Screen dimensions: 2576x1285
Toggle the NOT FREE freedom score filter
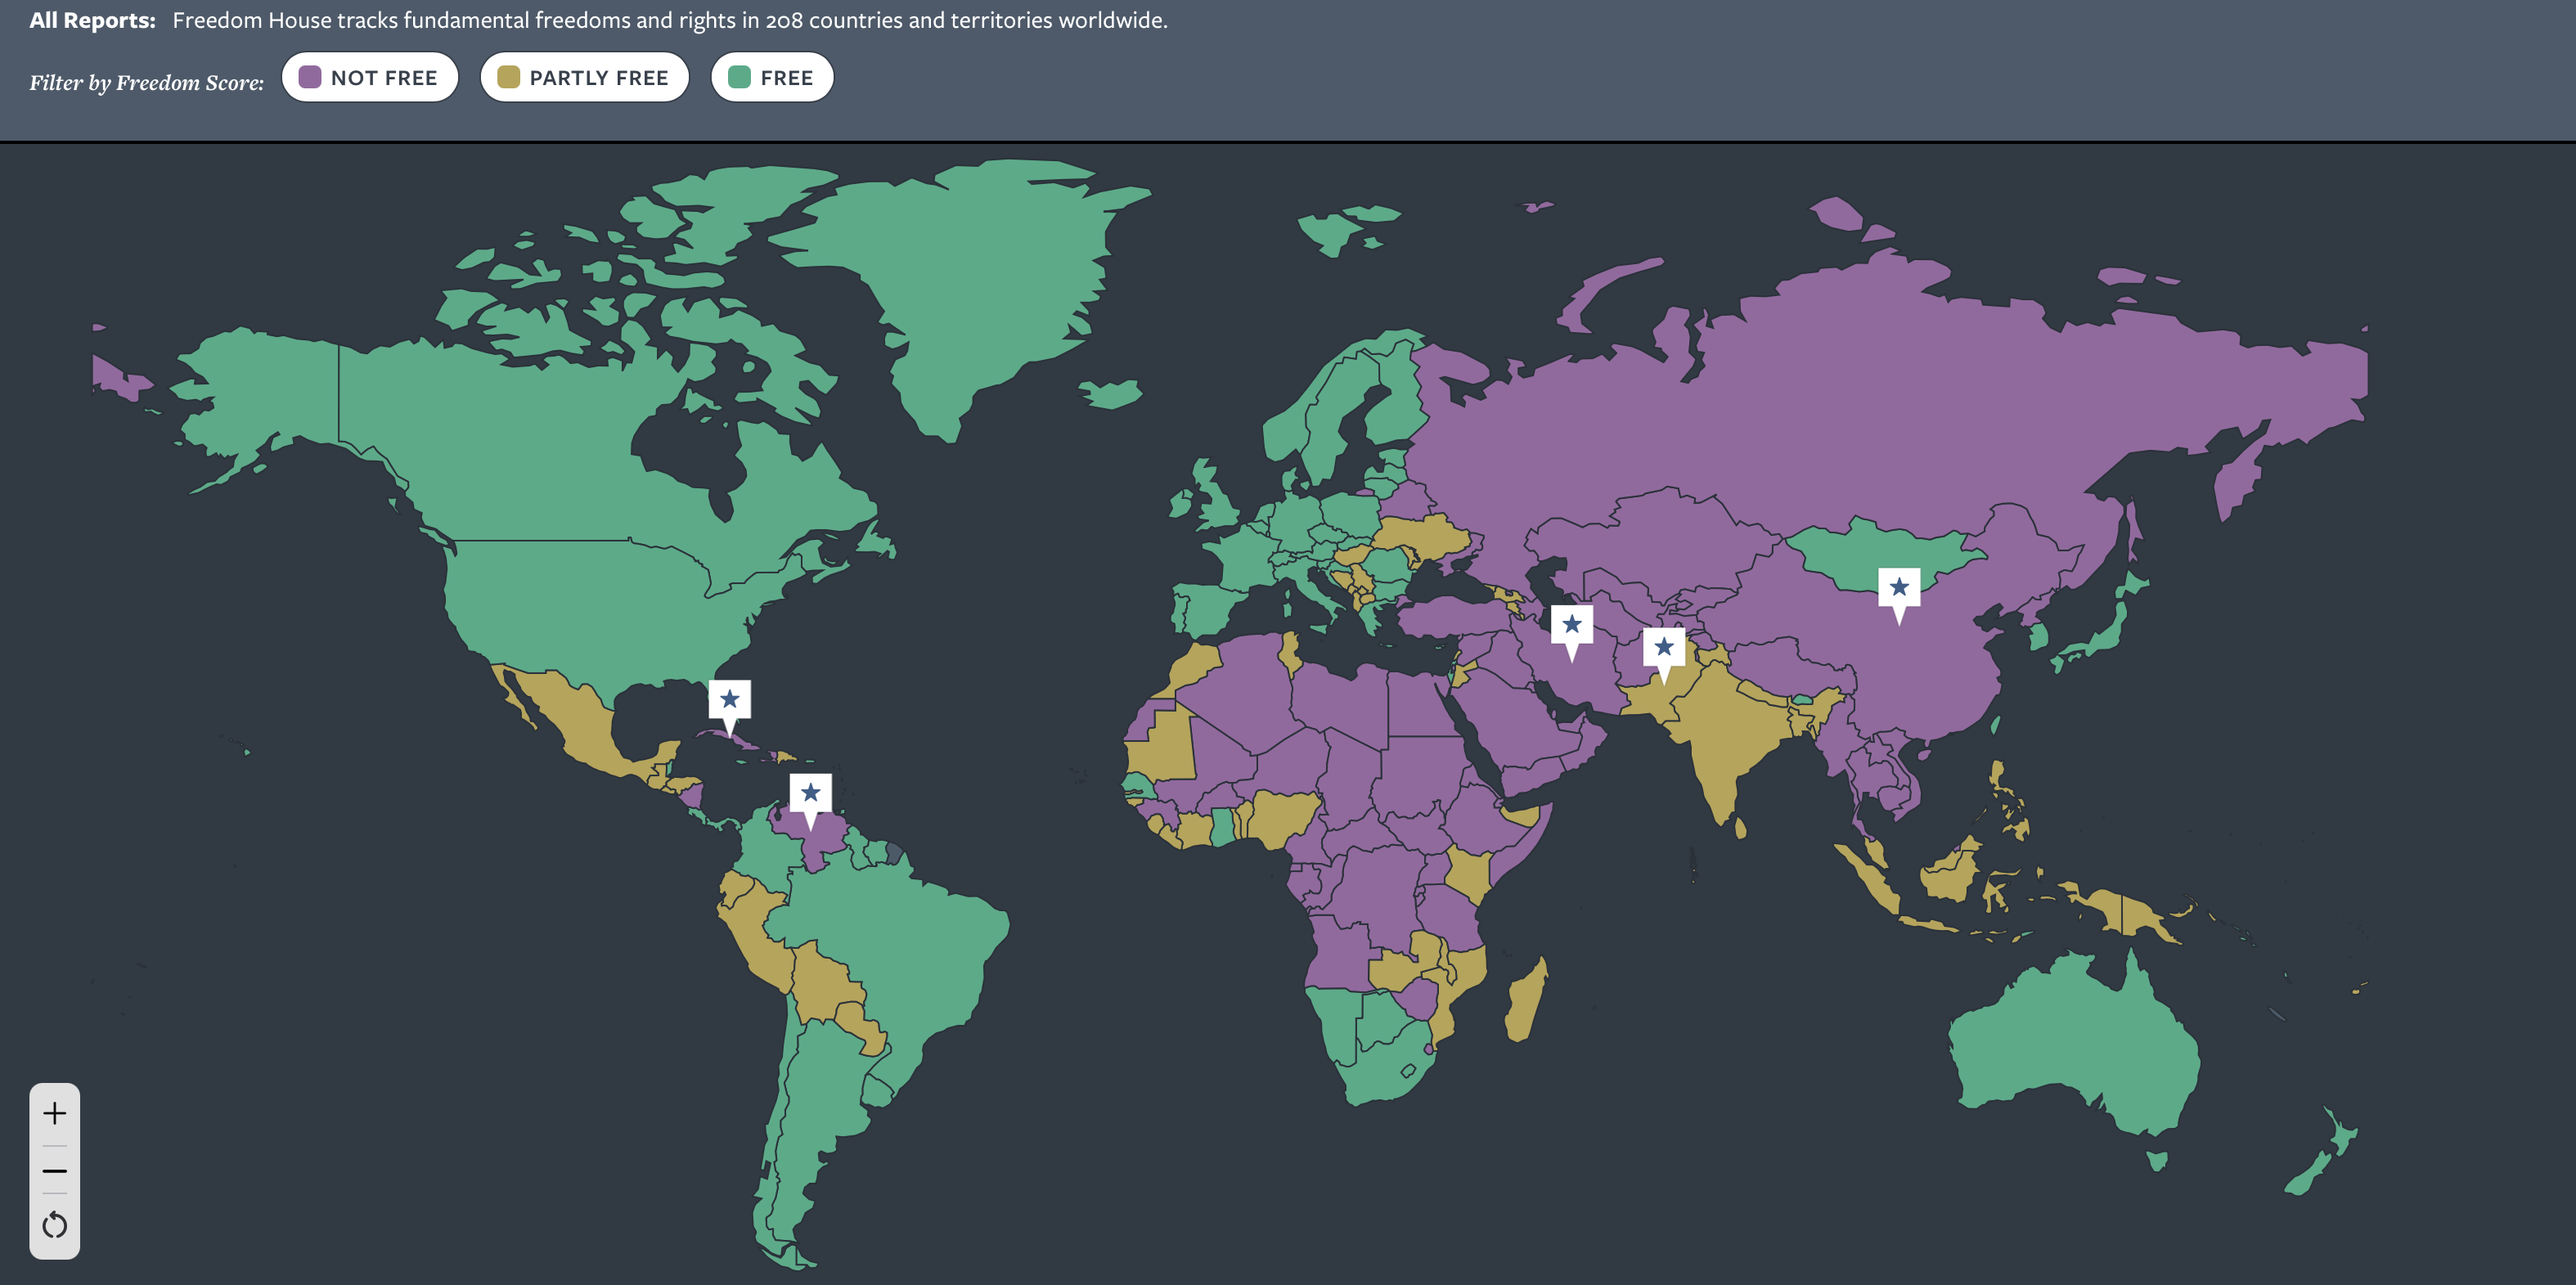[x=369, y=77]
